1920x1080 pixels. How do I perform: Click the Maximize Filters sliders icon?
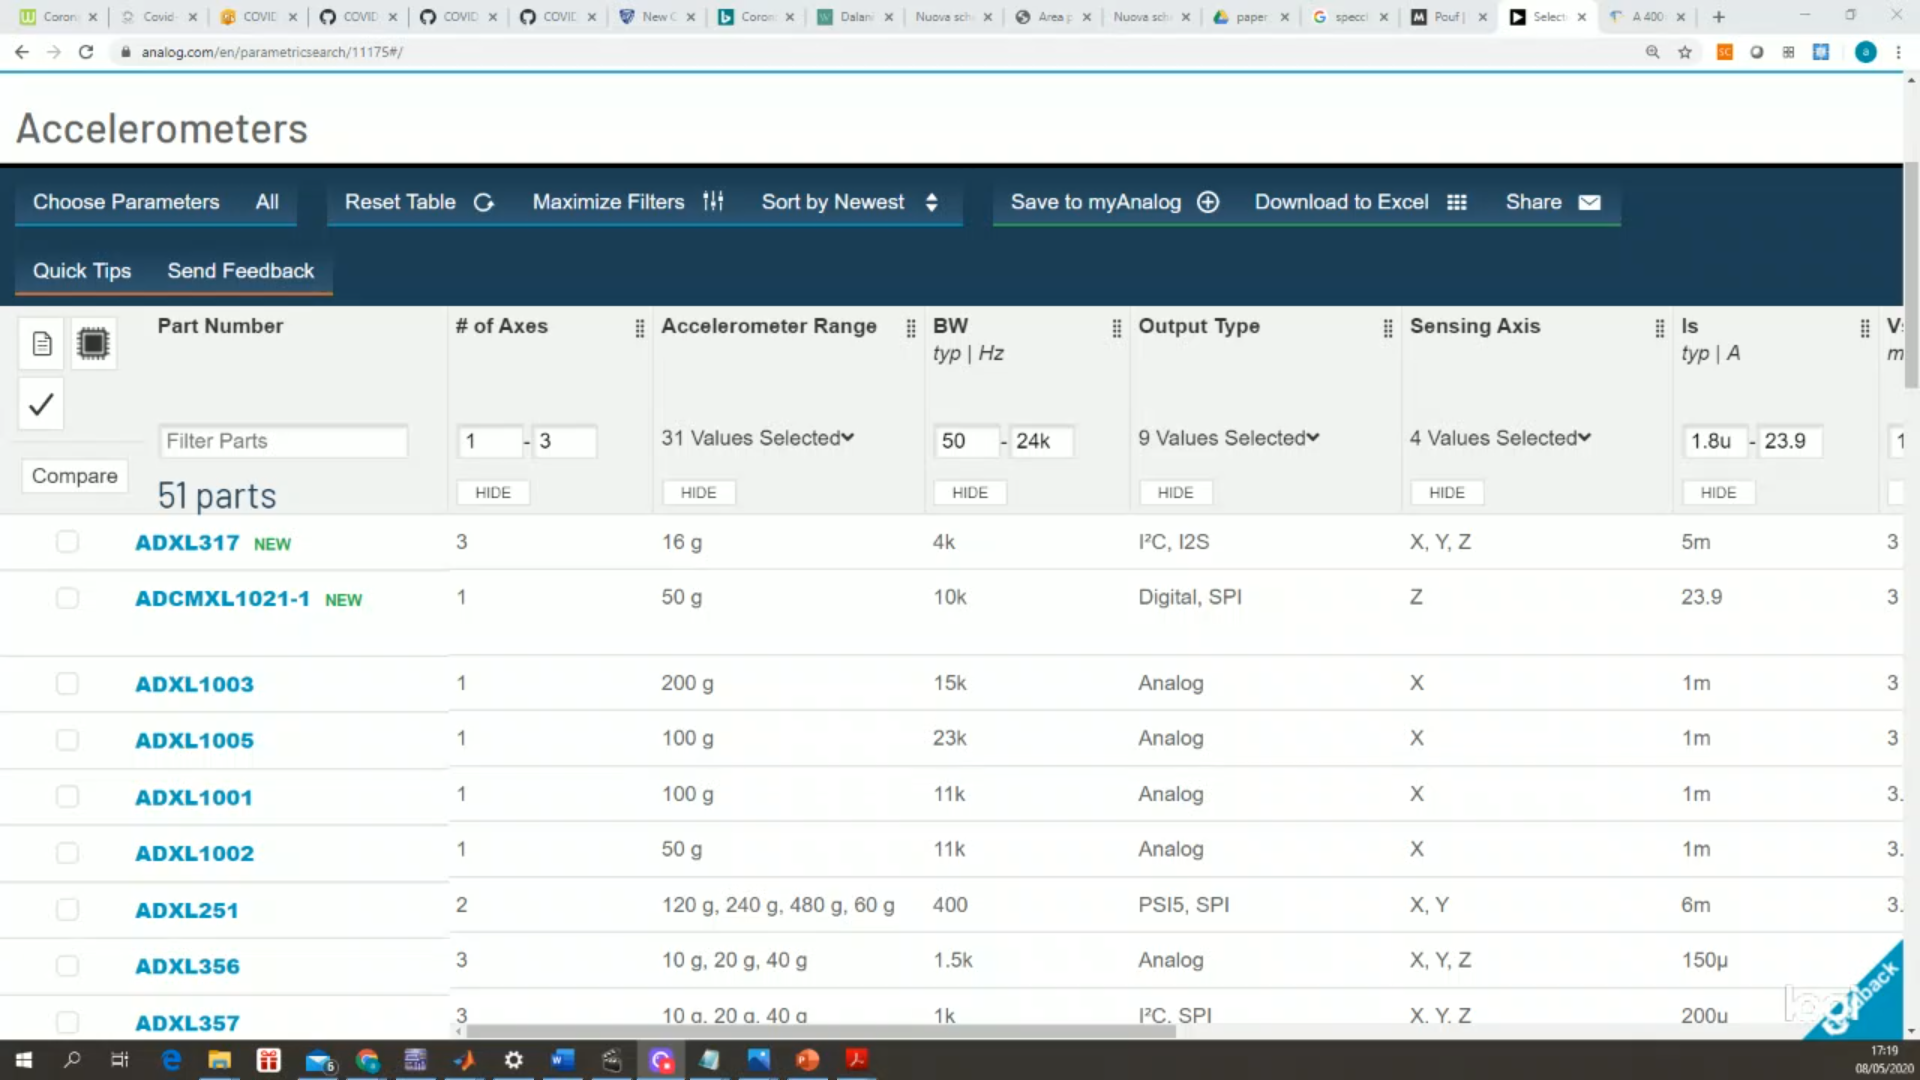click(713, 202)
